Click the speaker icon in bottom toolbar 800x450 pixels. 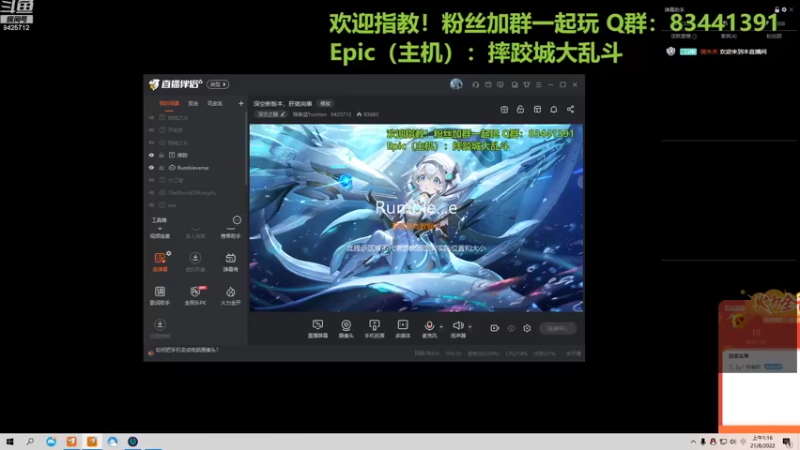pyautogui.click(x=458, y=326)
